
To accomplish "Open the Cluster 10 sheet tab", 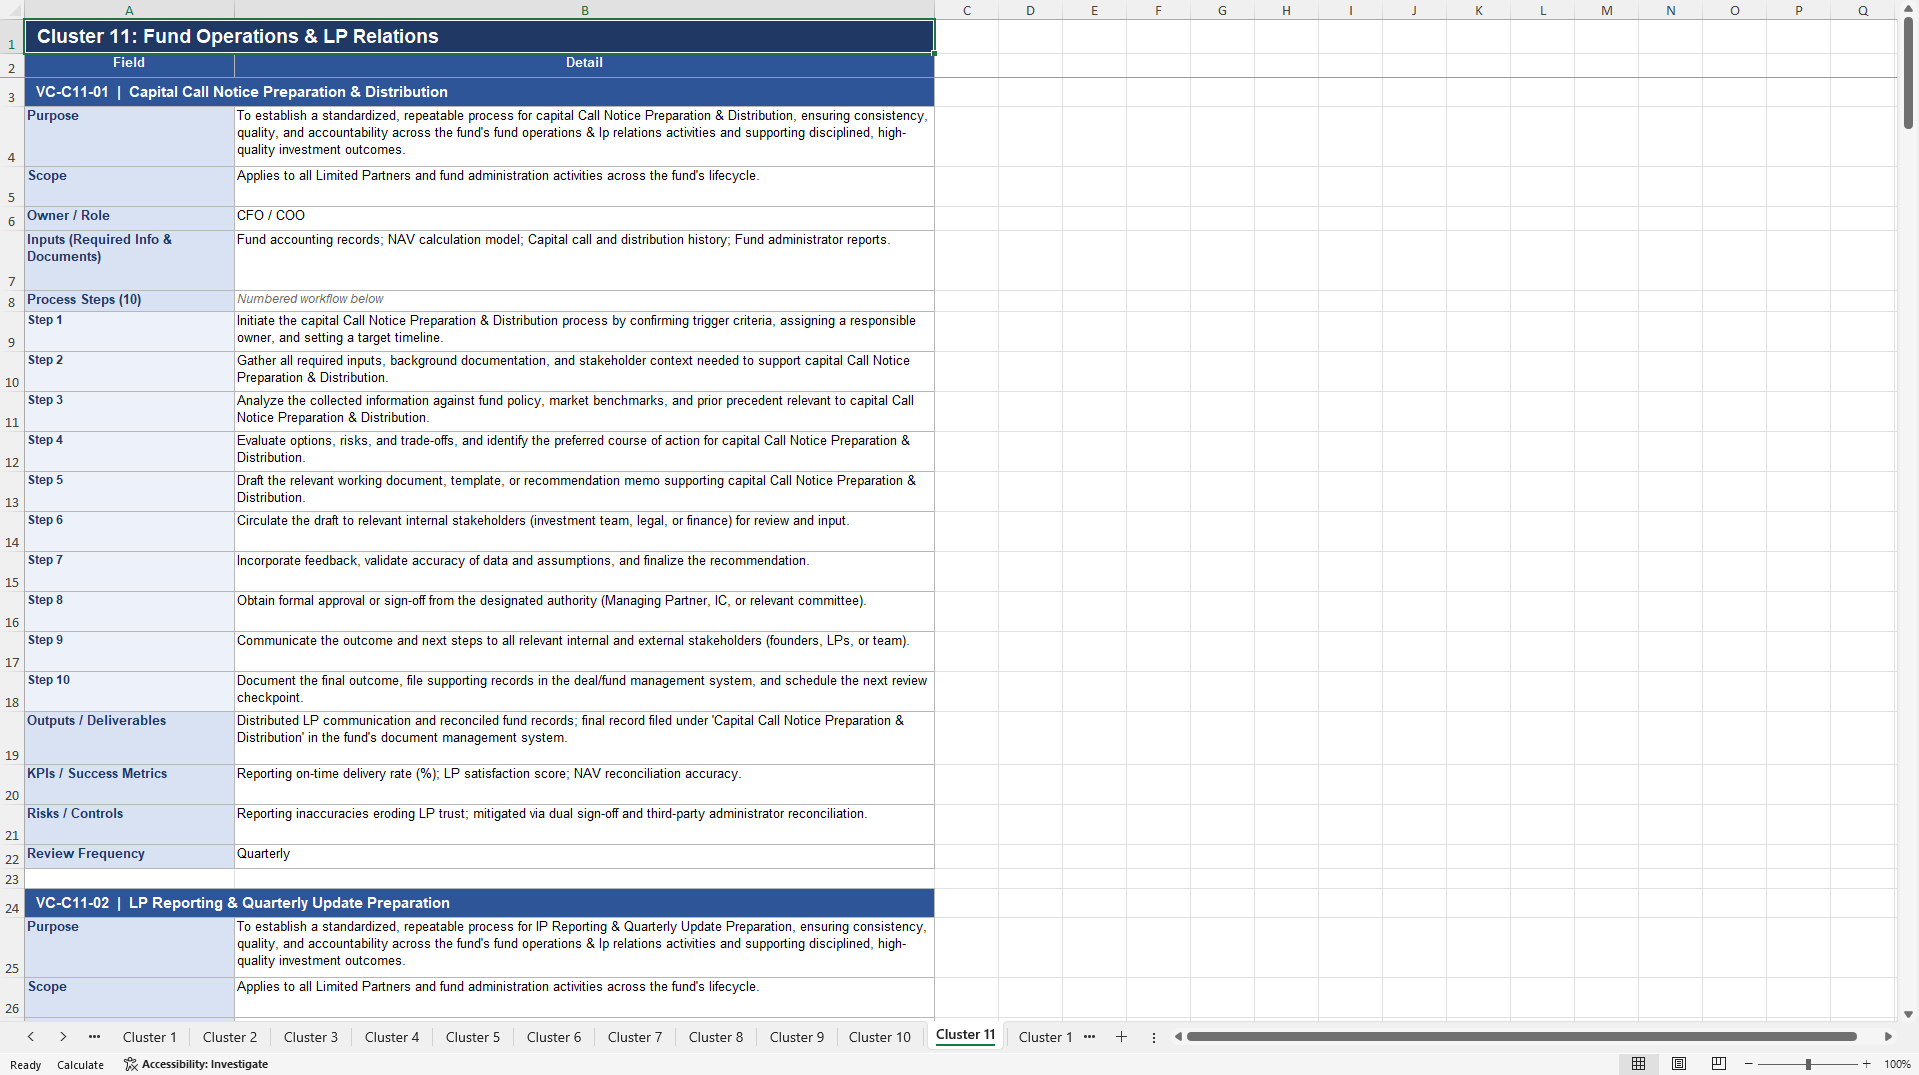I will [x=880, y=1037].
